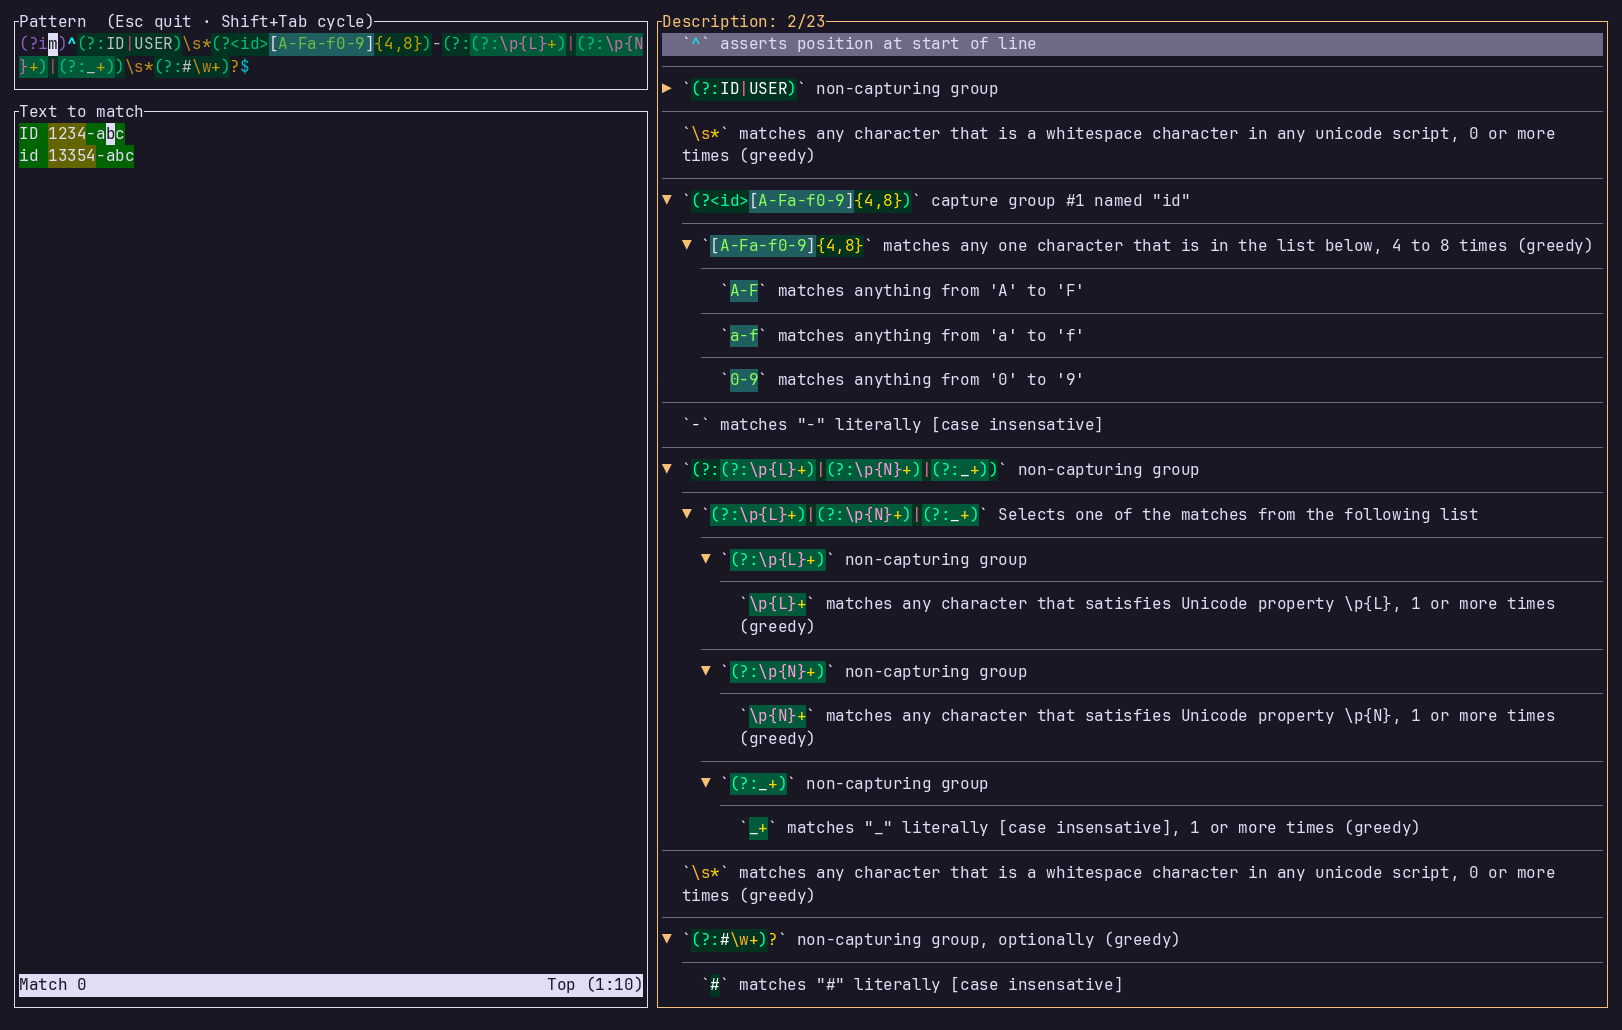
Task: Collapse the (?:_+) non-capturing group
Action: click(x=706, y=784)
